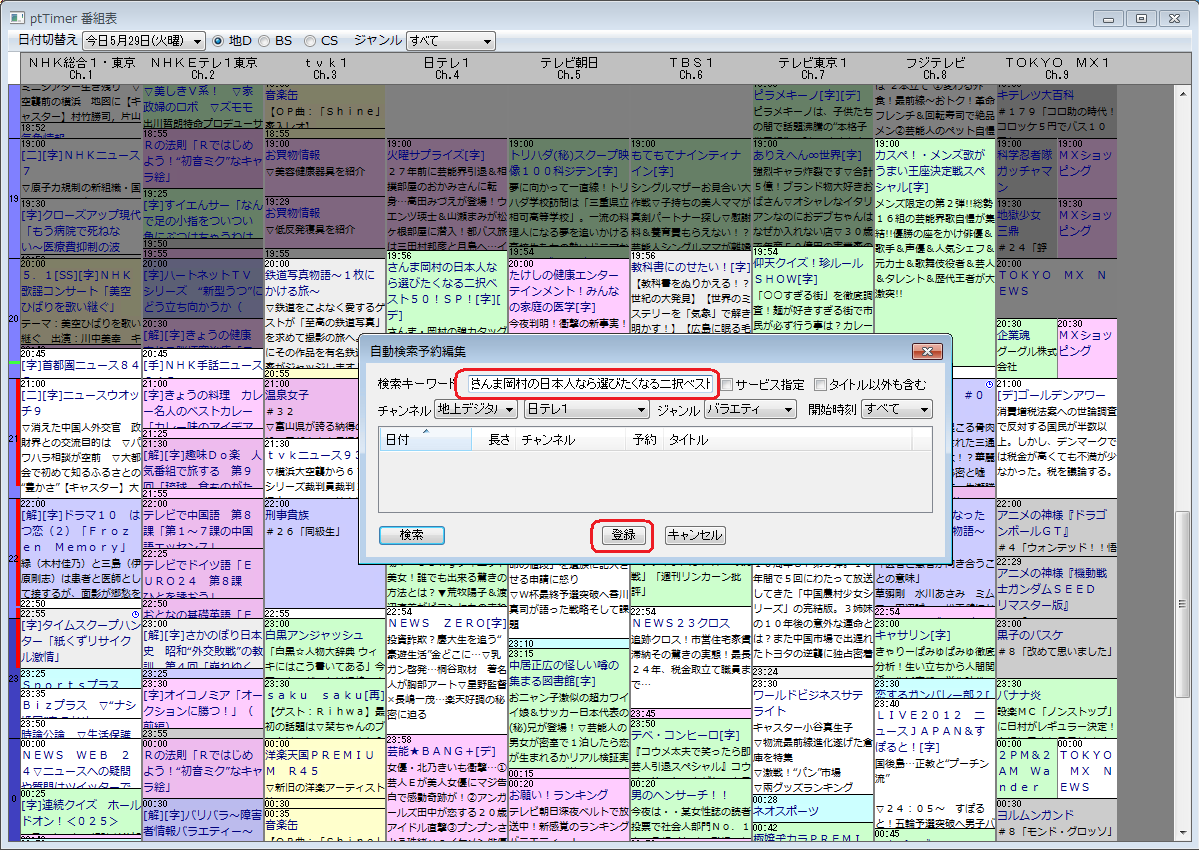Expand the top ジャンル すべて dropdown

[450, 41]
